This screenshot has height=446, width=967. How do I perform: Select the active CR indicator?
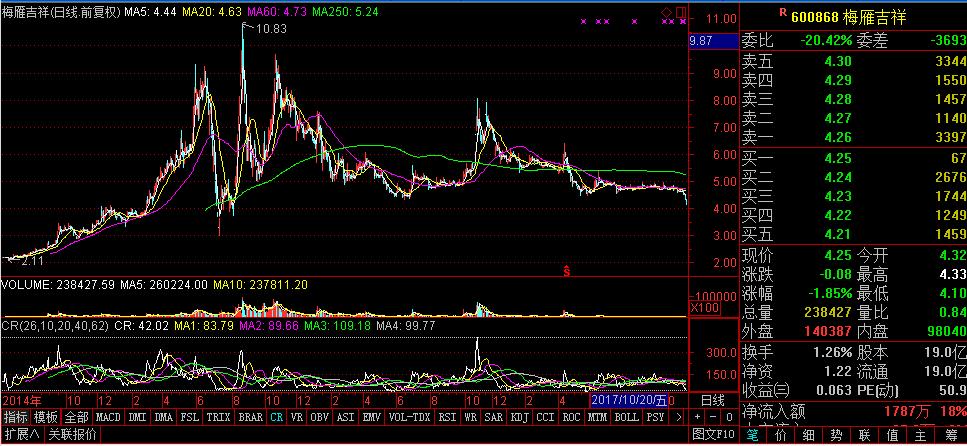coord(276,417)
